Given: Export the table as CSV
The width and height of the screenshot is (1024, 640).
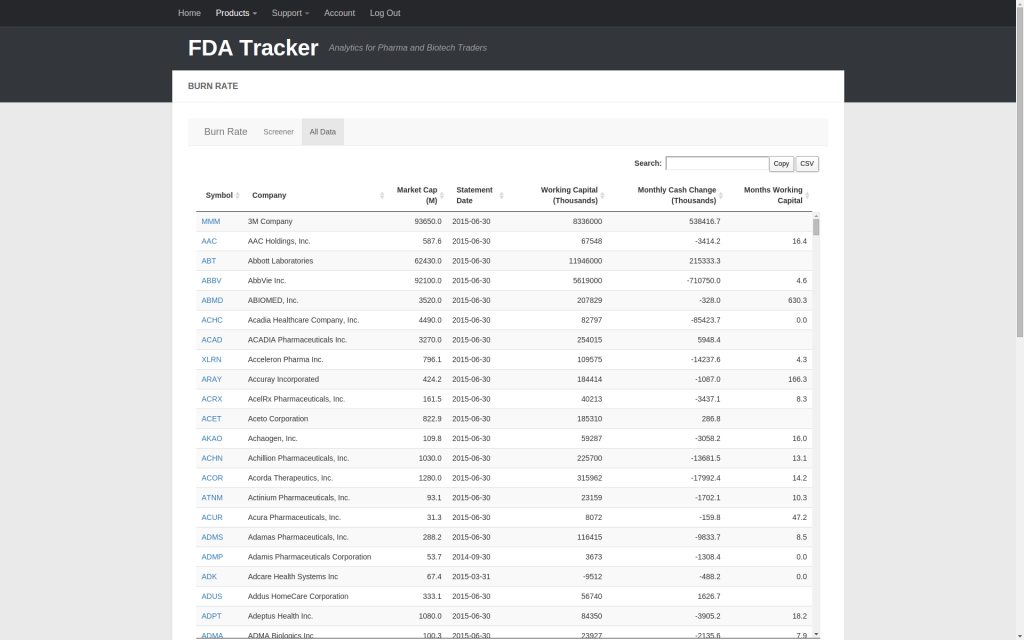Looking at the screenshot, I should tap(807, 164).
